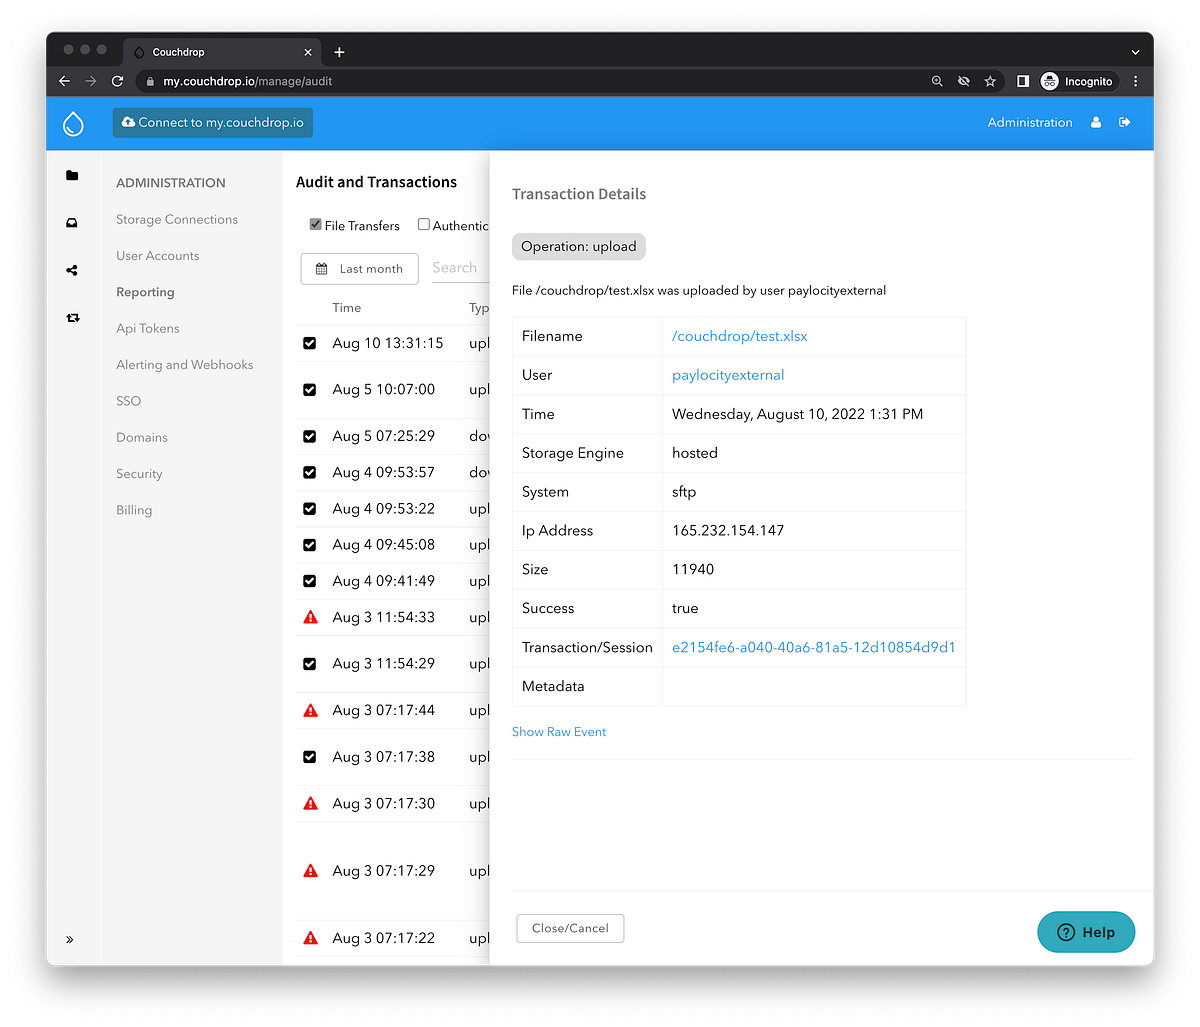Open the calendar icon in date filter
1200x1027 pixels.
pos(320,268)
